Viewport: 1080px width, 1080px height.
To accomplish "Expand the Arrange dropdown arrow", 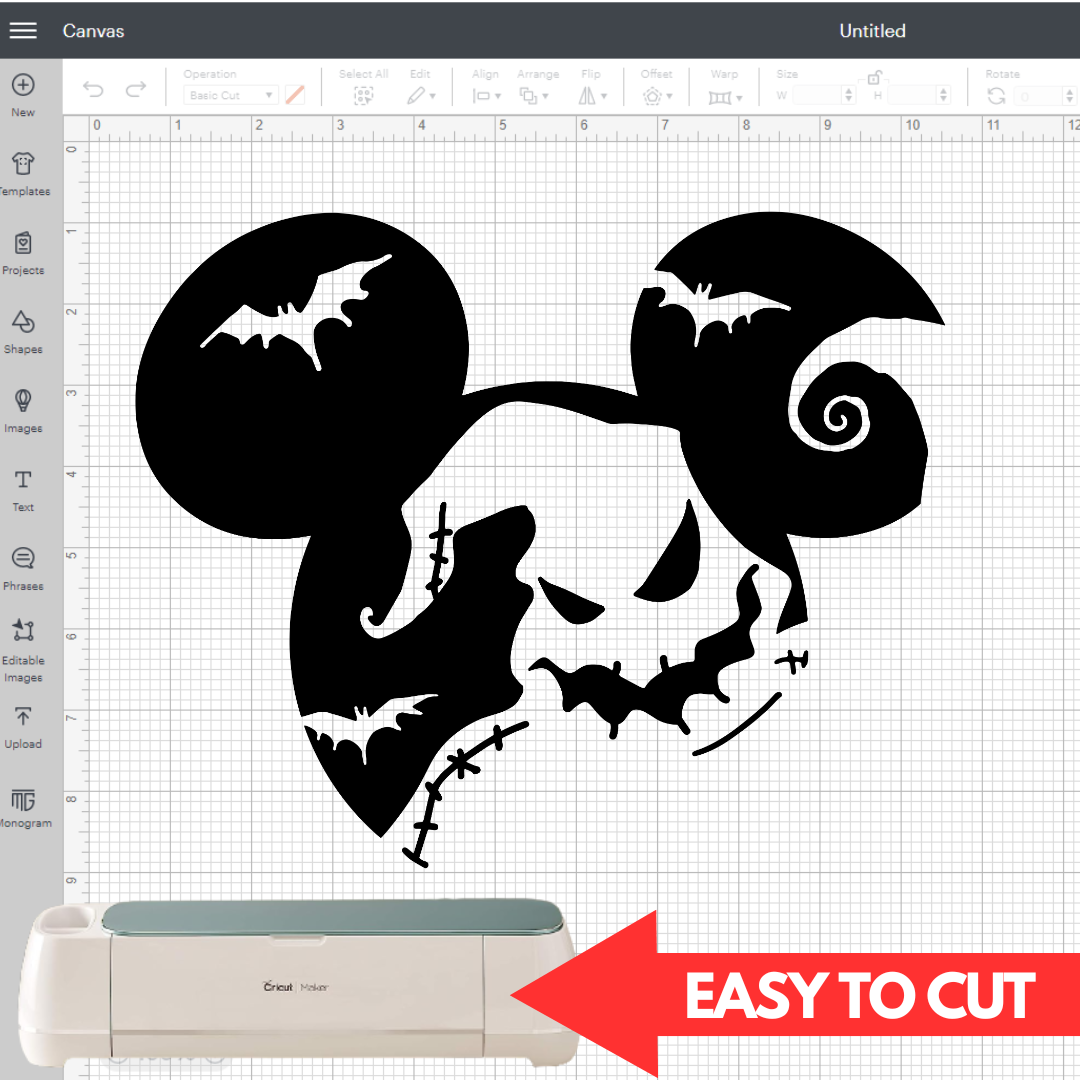I will point(546,96).
